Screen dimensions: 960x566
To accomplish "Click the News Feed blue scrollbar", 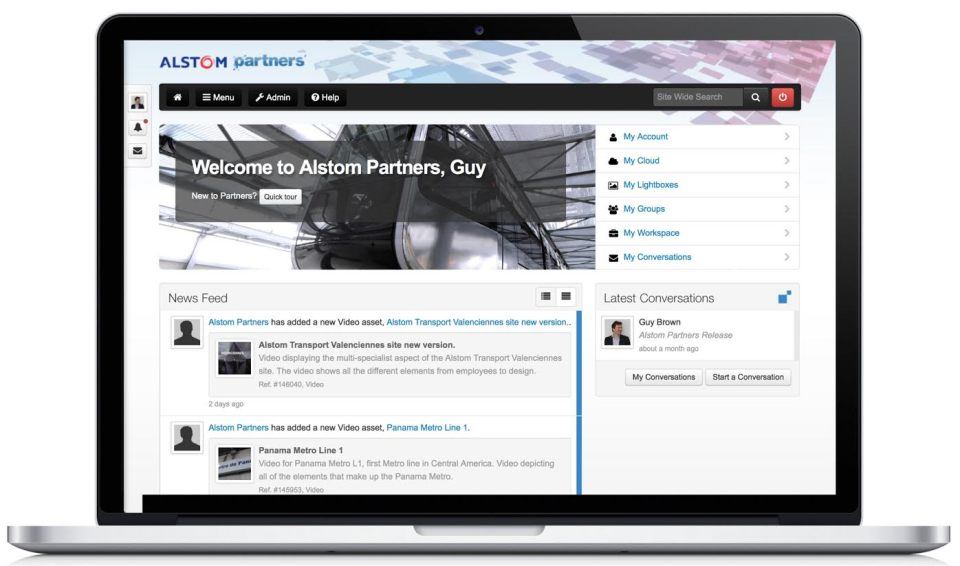I will [579, 402].
